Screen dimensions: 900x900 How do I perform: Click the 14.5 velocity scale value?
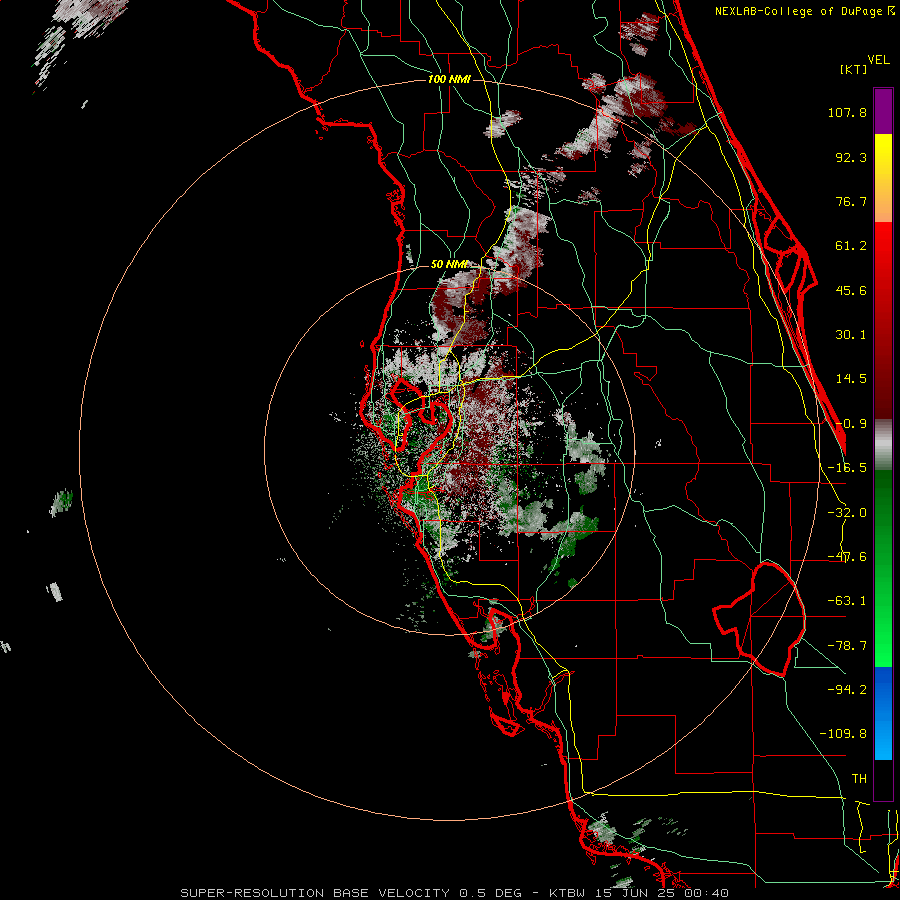coord(851,379)
